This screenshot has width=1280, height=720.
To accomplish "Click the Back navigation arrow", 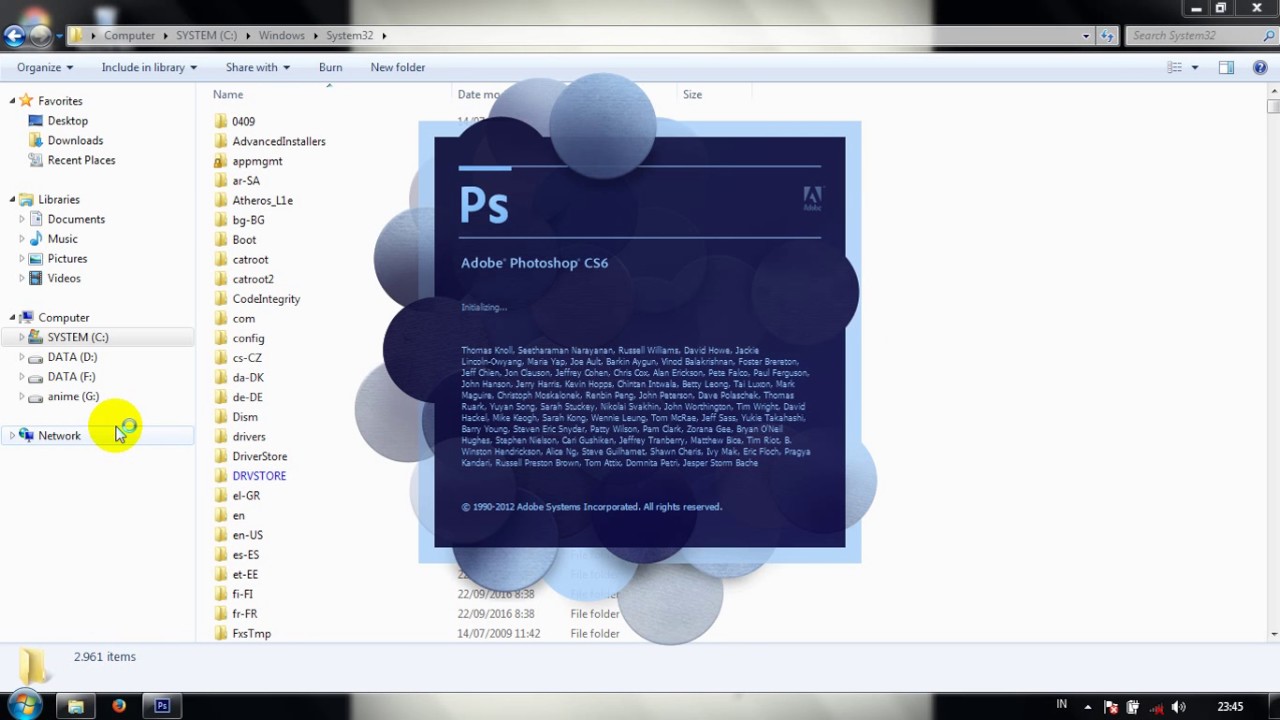I will point(13,36).
